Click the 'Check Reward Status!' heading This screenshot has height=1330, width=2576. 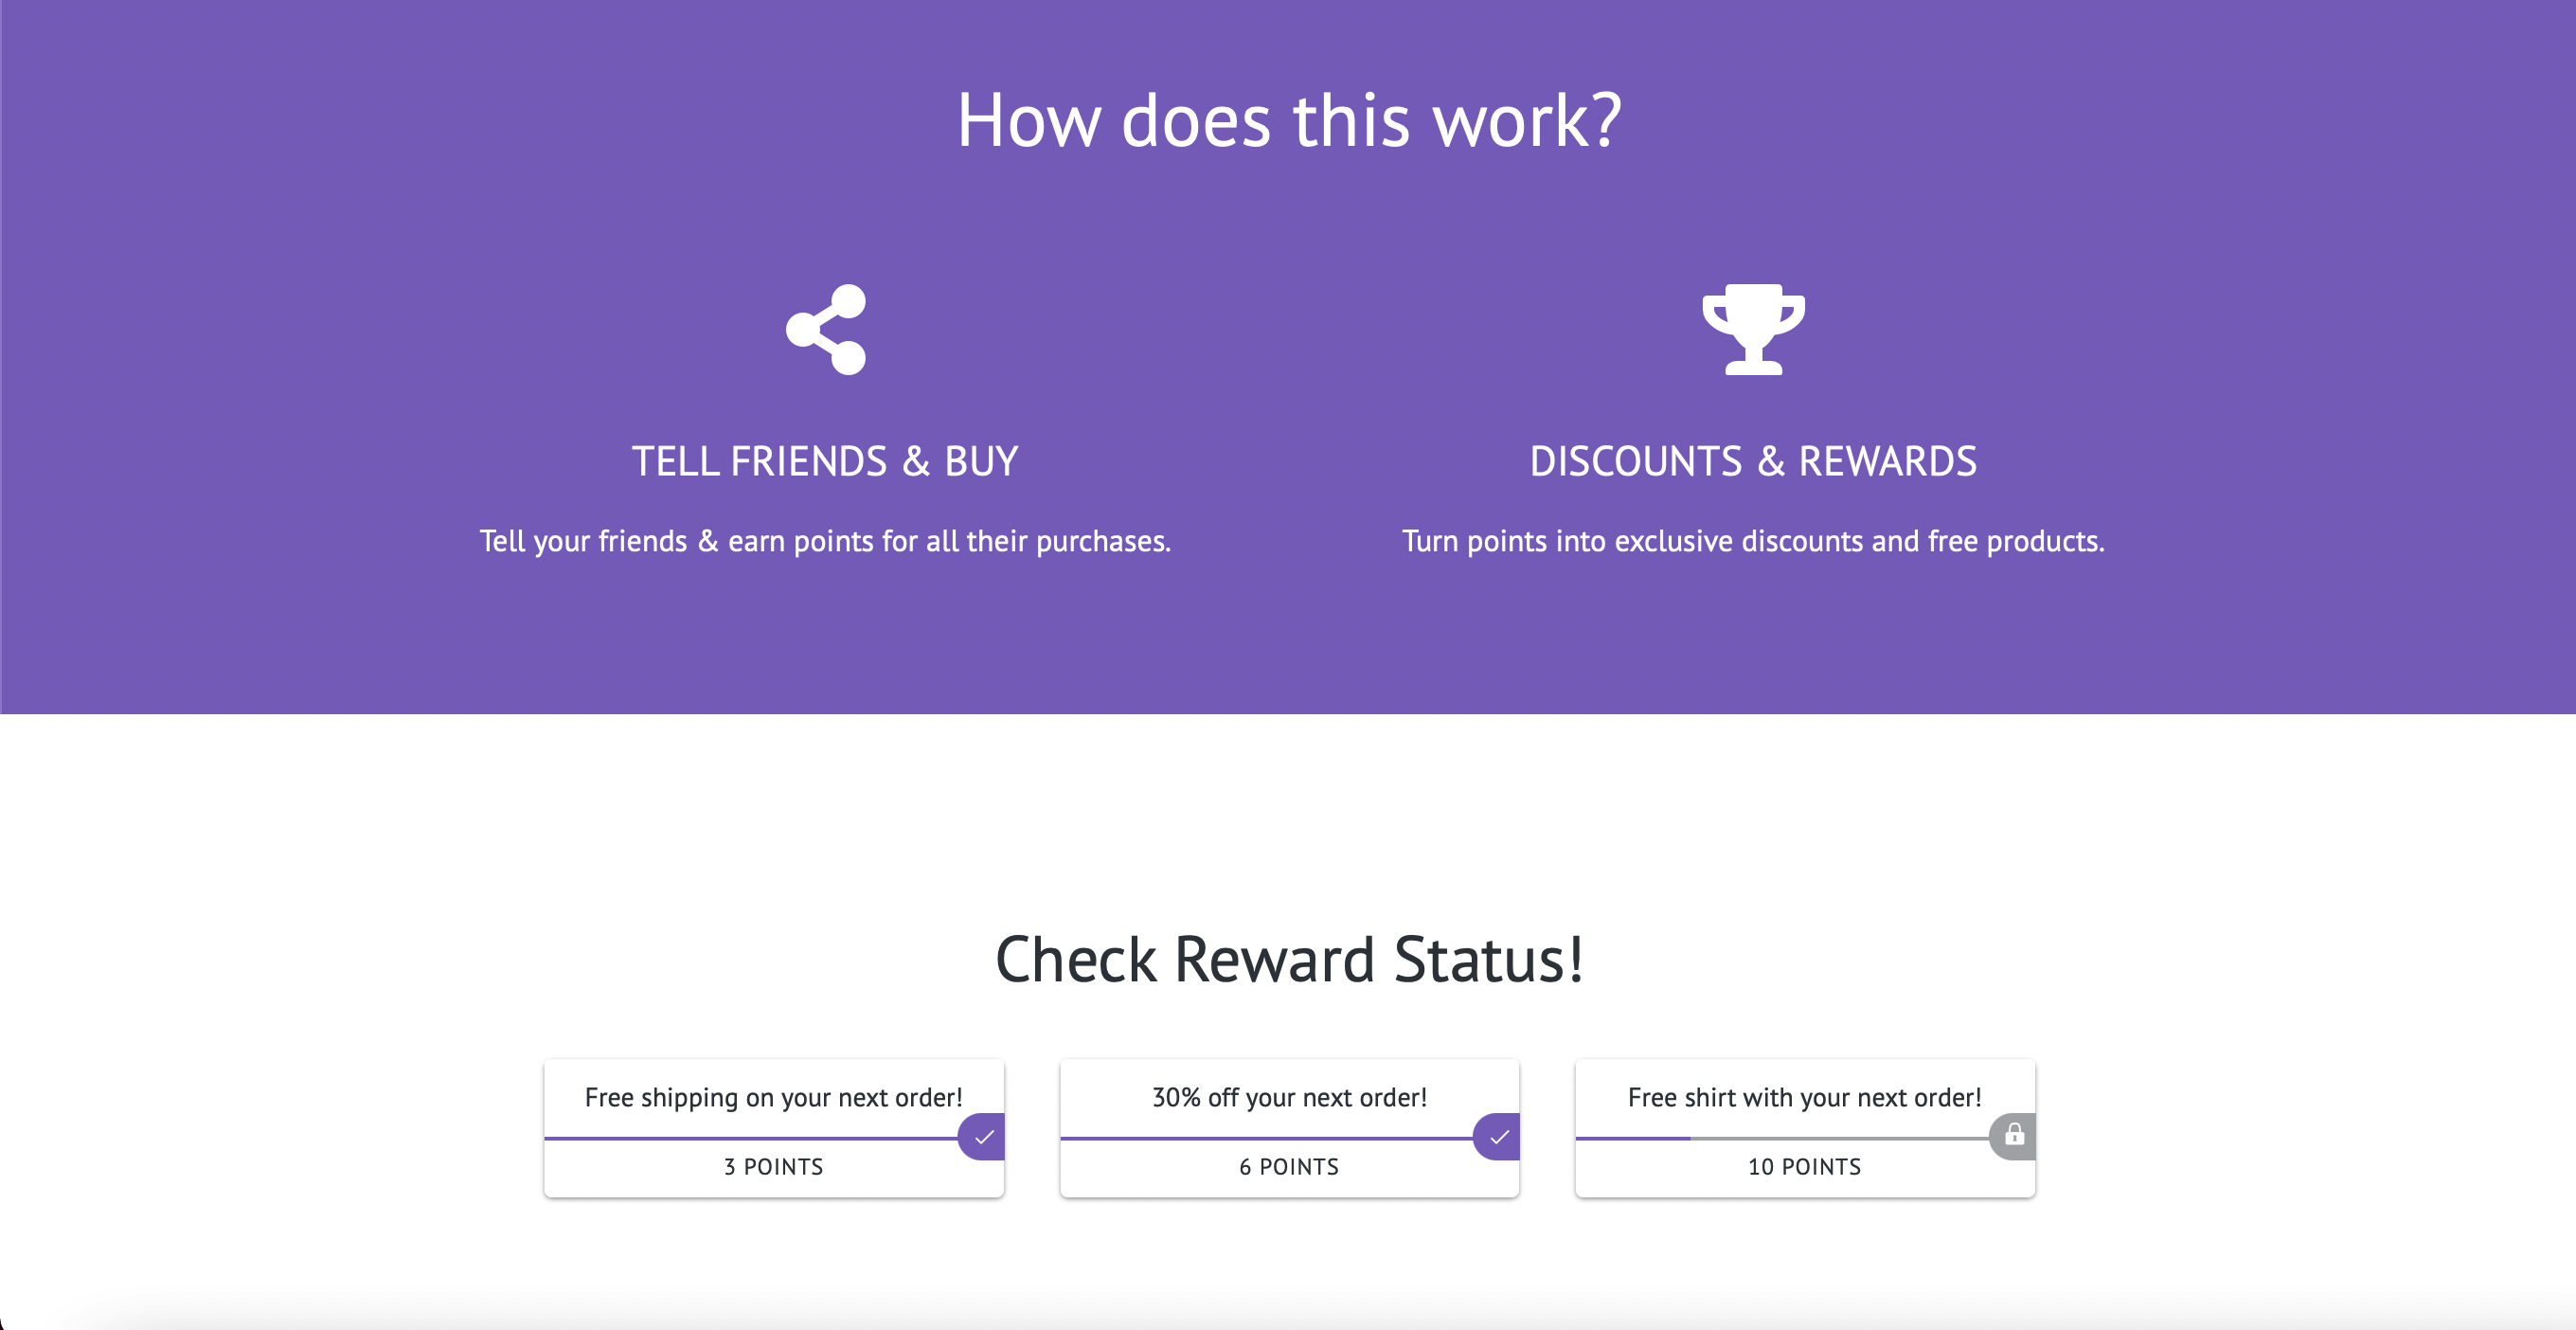point(1288,959)
